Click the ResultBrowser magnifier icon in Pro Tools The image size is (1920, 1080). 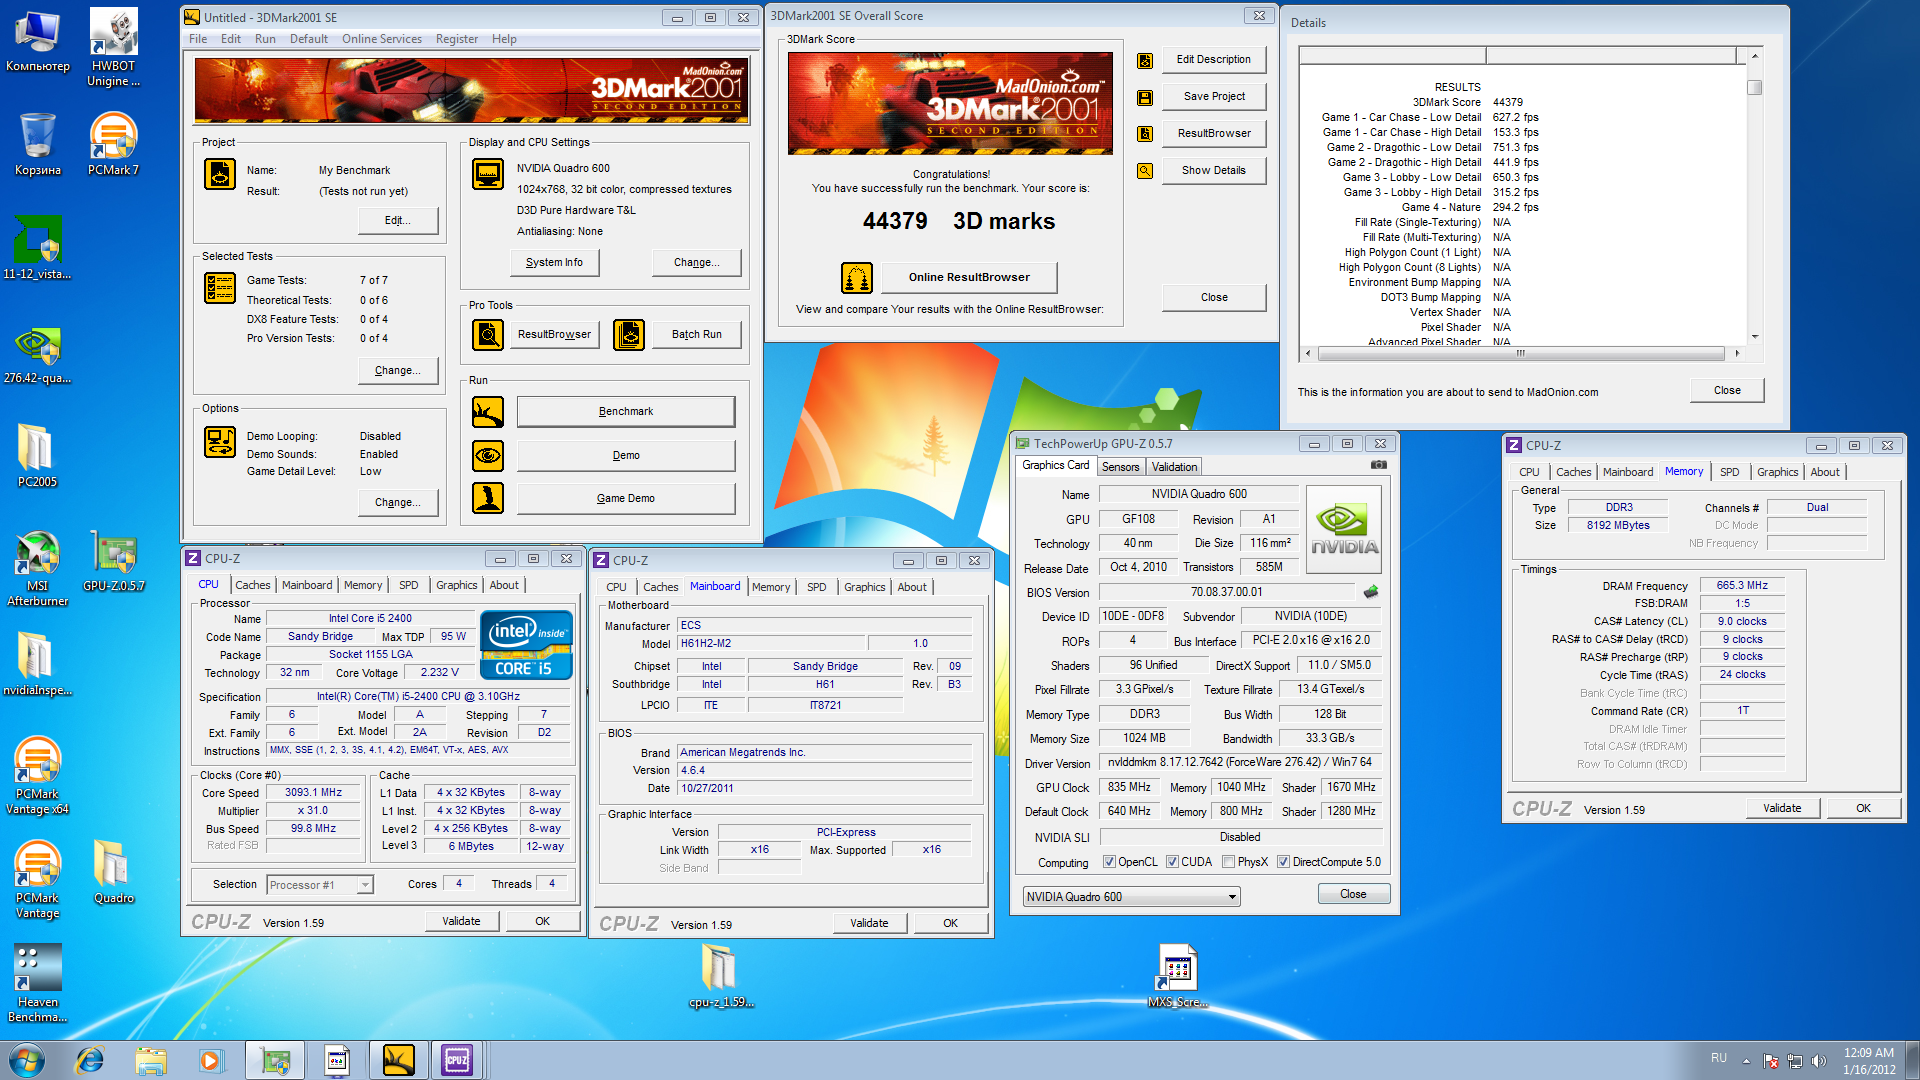point(488,334)
